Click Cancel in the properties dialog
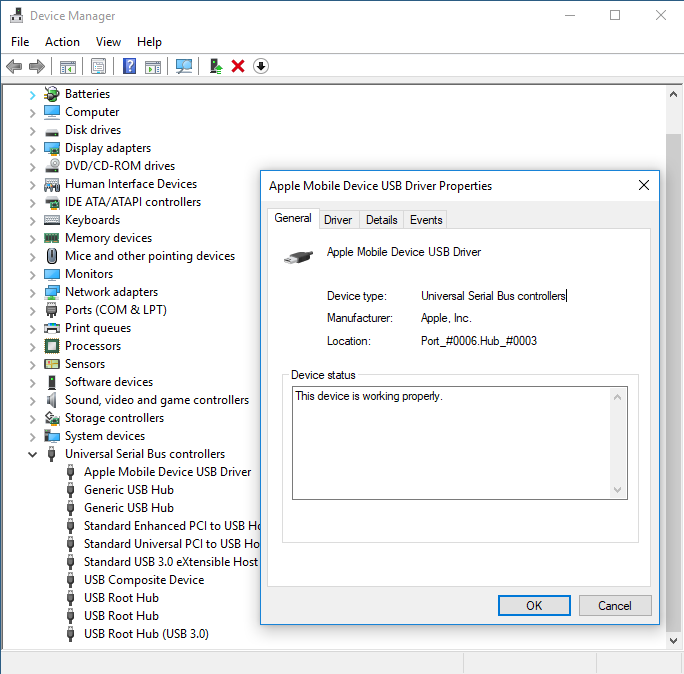Screen dimensions: 684x674 click(614, 605)
